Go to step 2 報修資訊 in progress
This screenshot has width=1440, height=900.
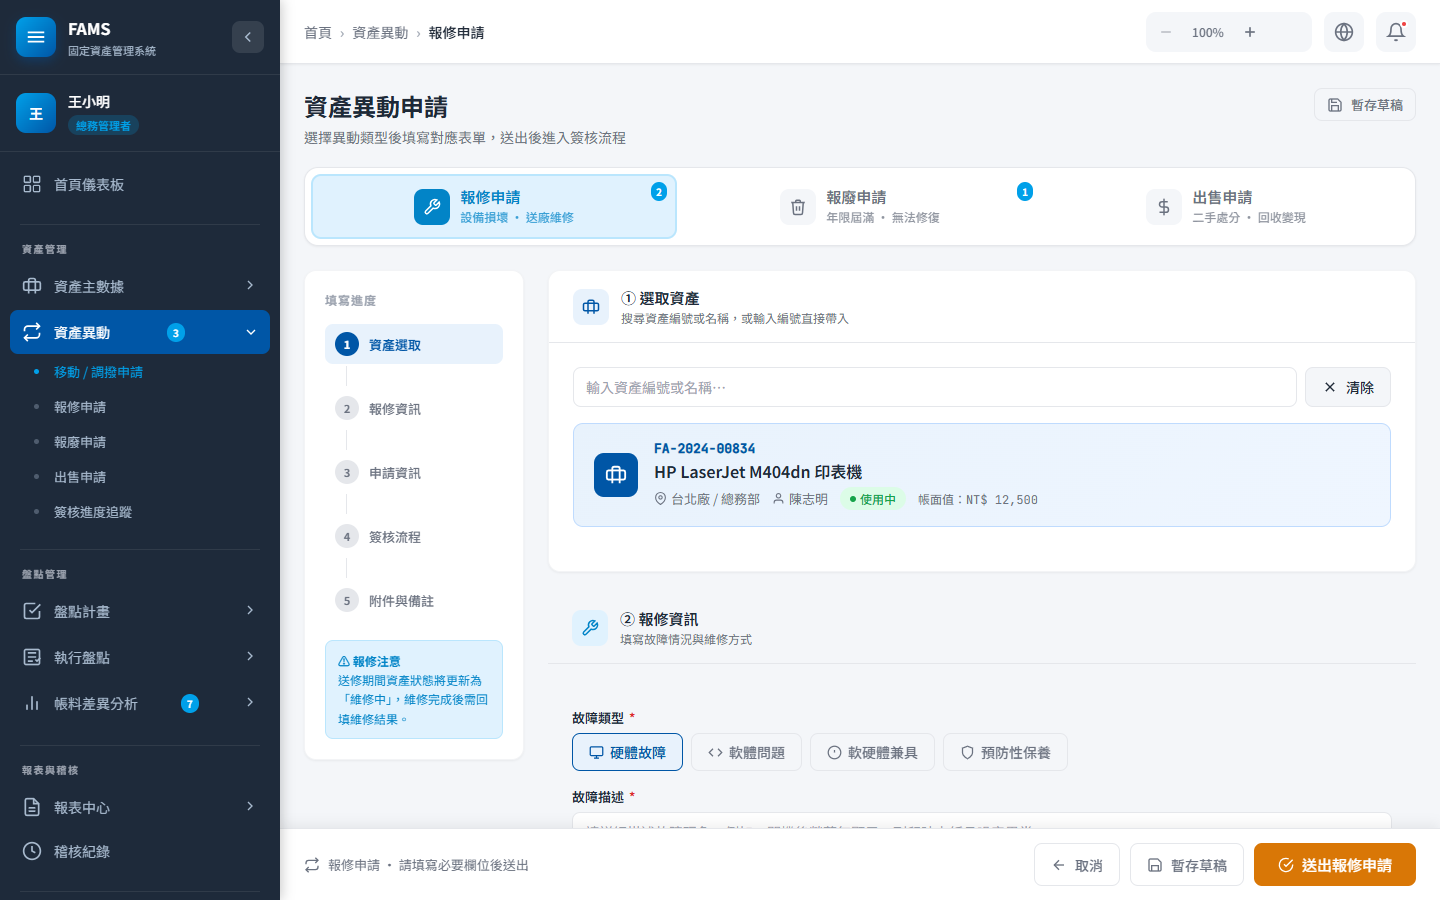[394, 408]
